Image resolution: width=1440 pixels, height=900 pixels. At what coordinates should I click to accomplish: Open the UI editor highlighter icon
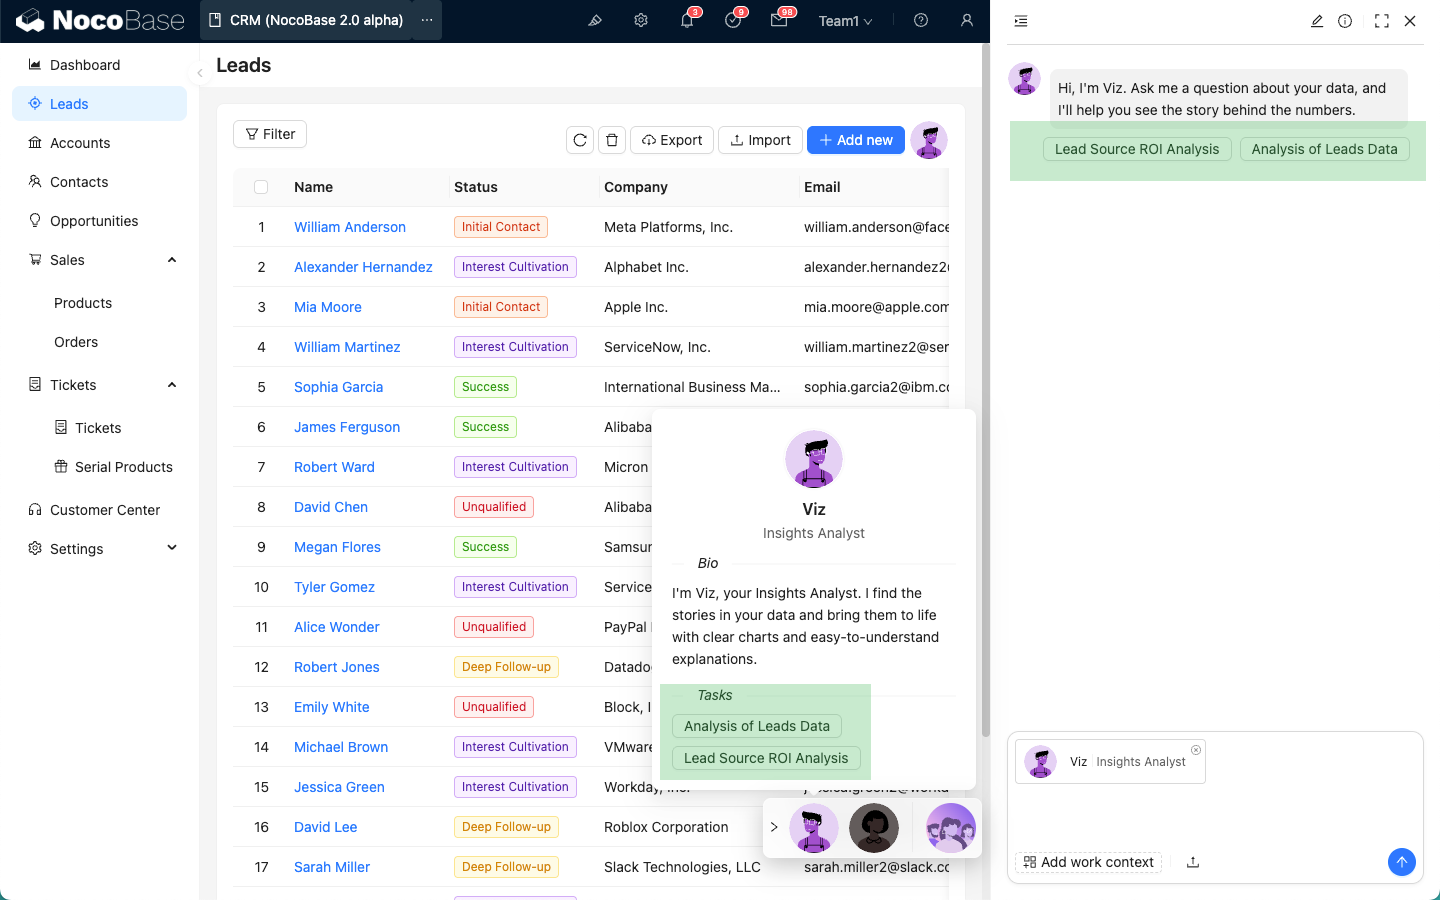pyautogui.click(x=595, y=20)
